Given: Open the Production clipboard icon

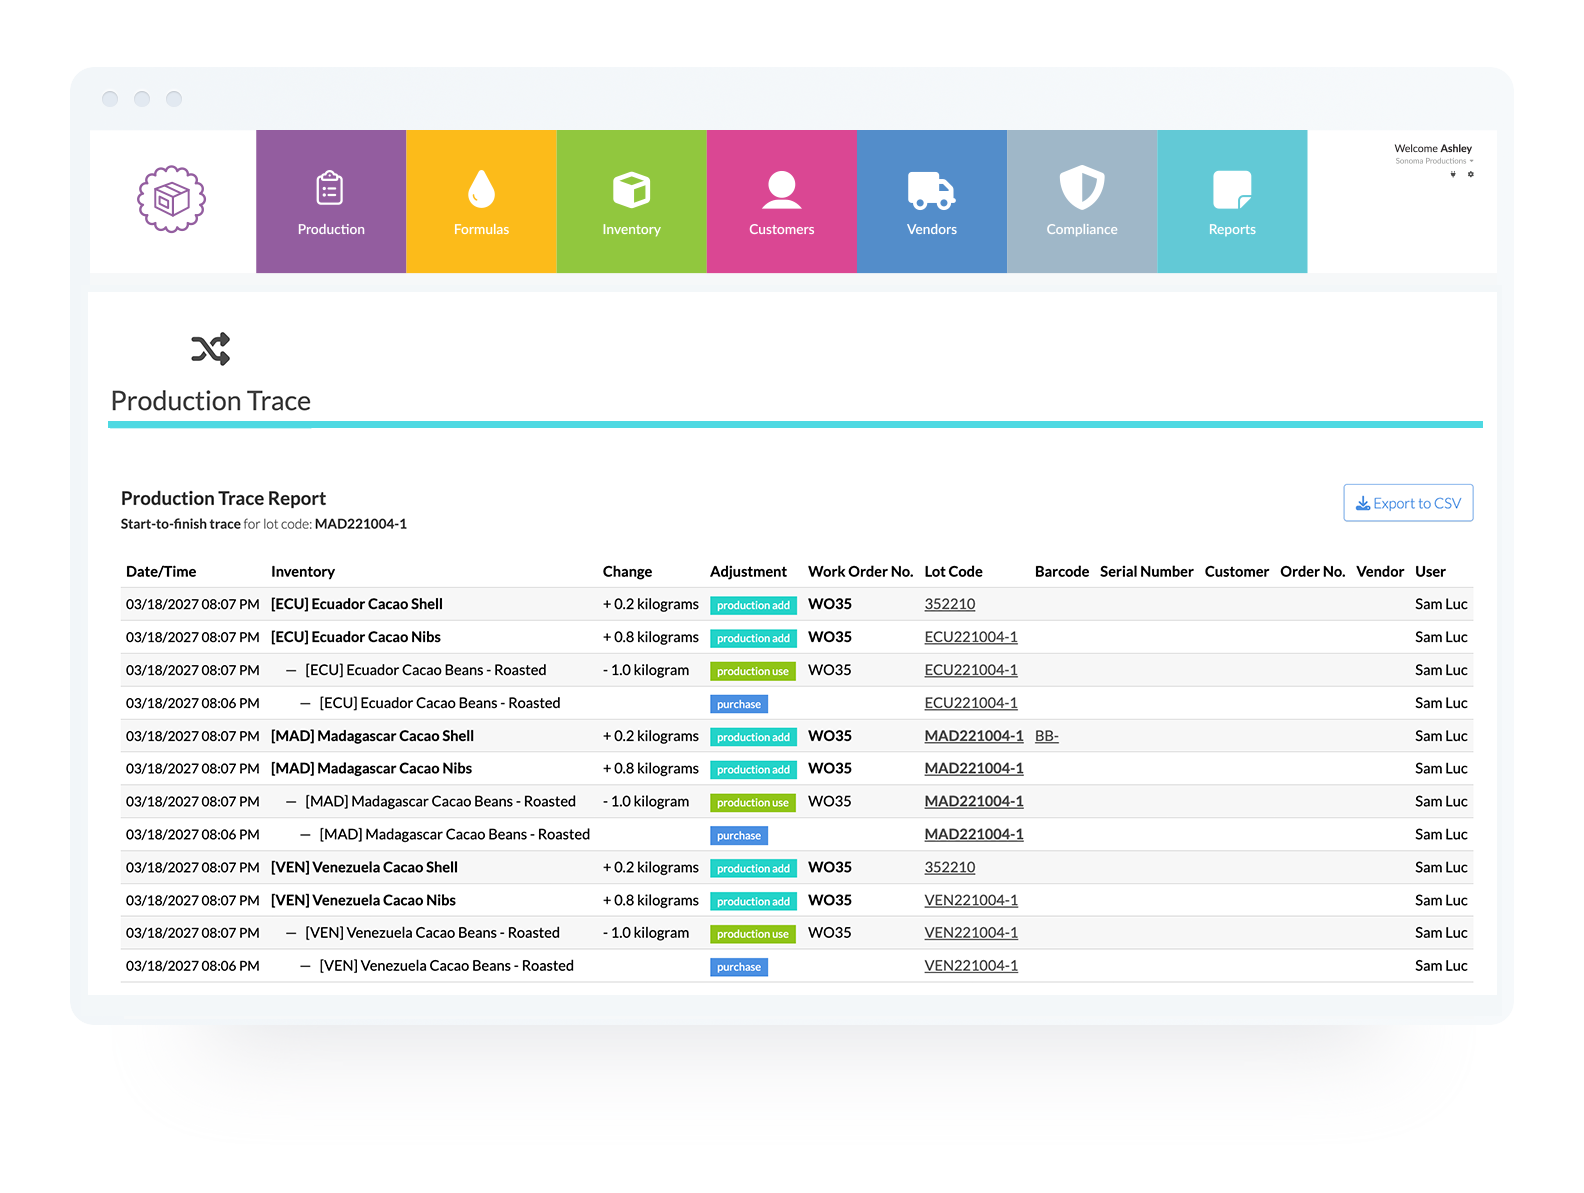Looking at the screenshot, I should [330, 188].
